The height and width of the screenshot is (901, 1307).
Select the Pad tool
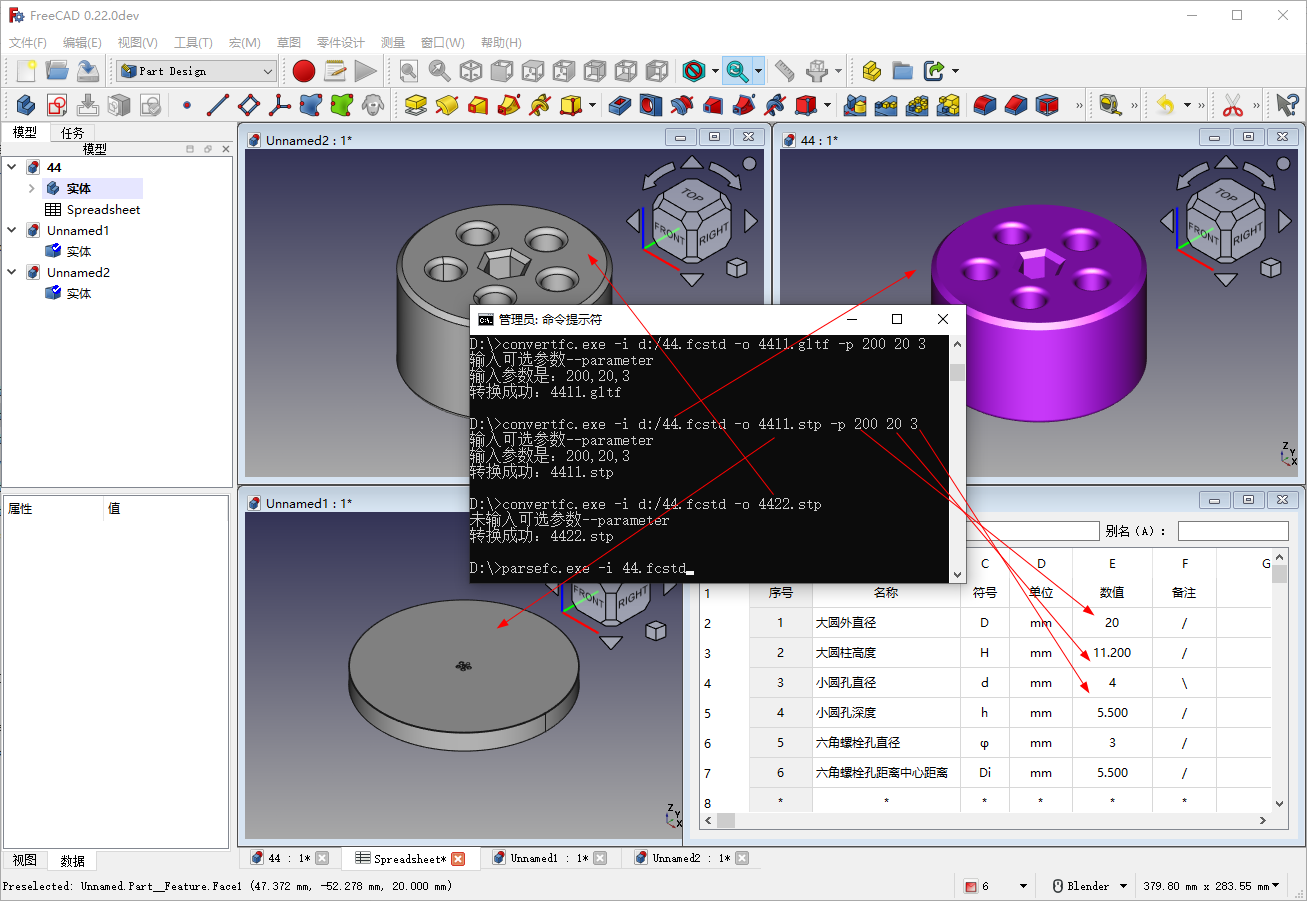coord(415,104)
